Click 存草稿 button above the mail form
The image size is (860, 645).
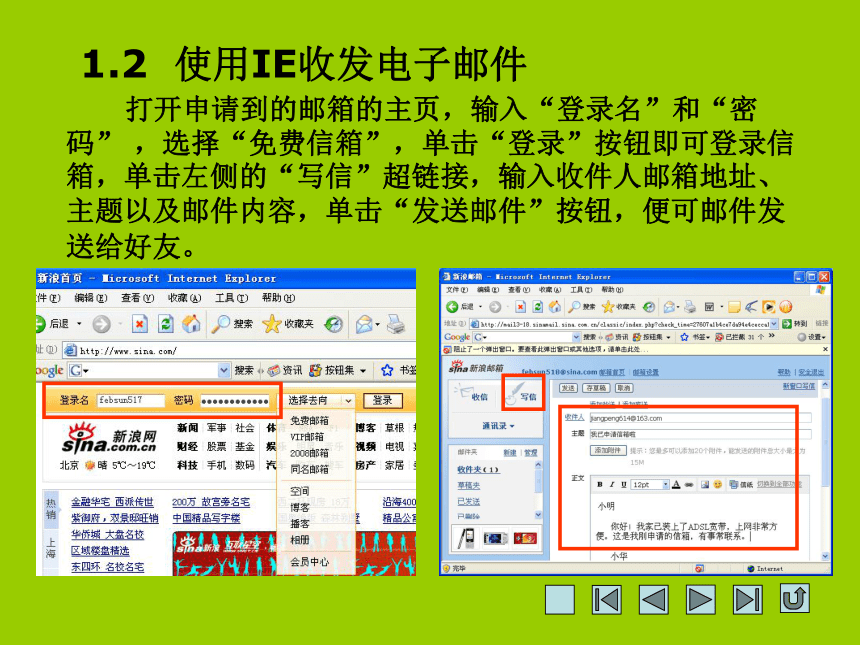(596, 388)
